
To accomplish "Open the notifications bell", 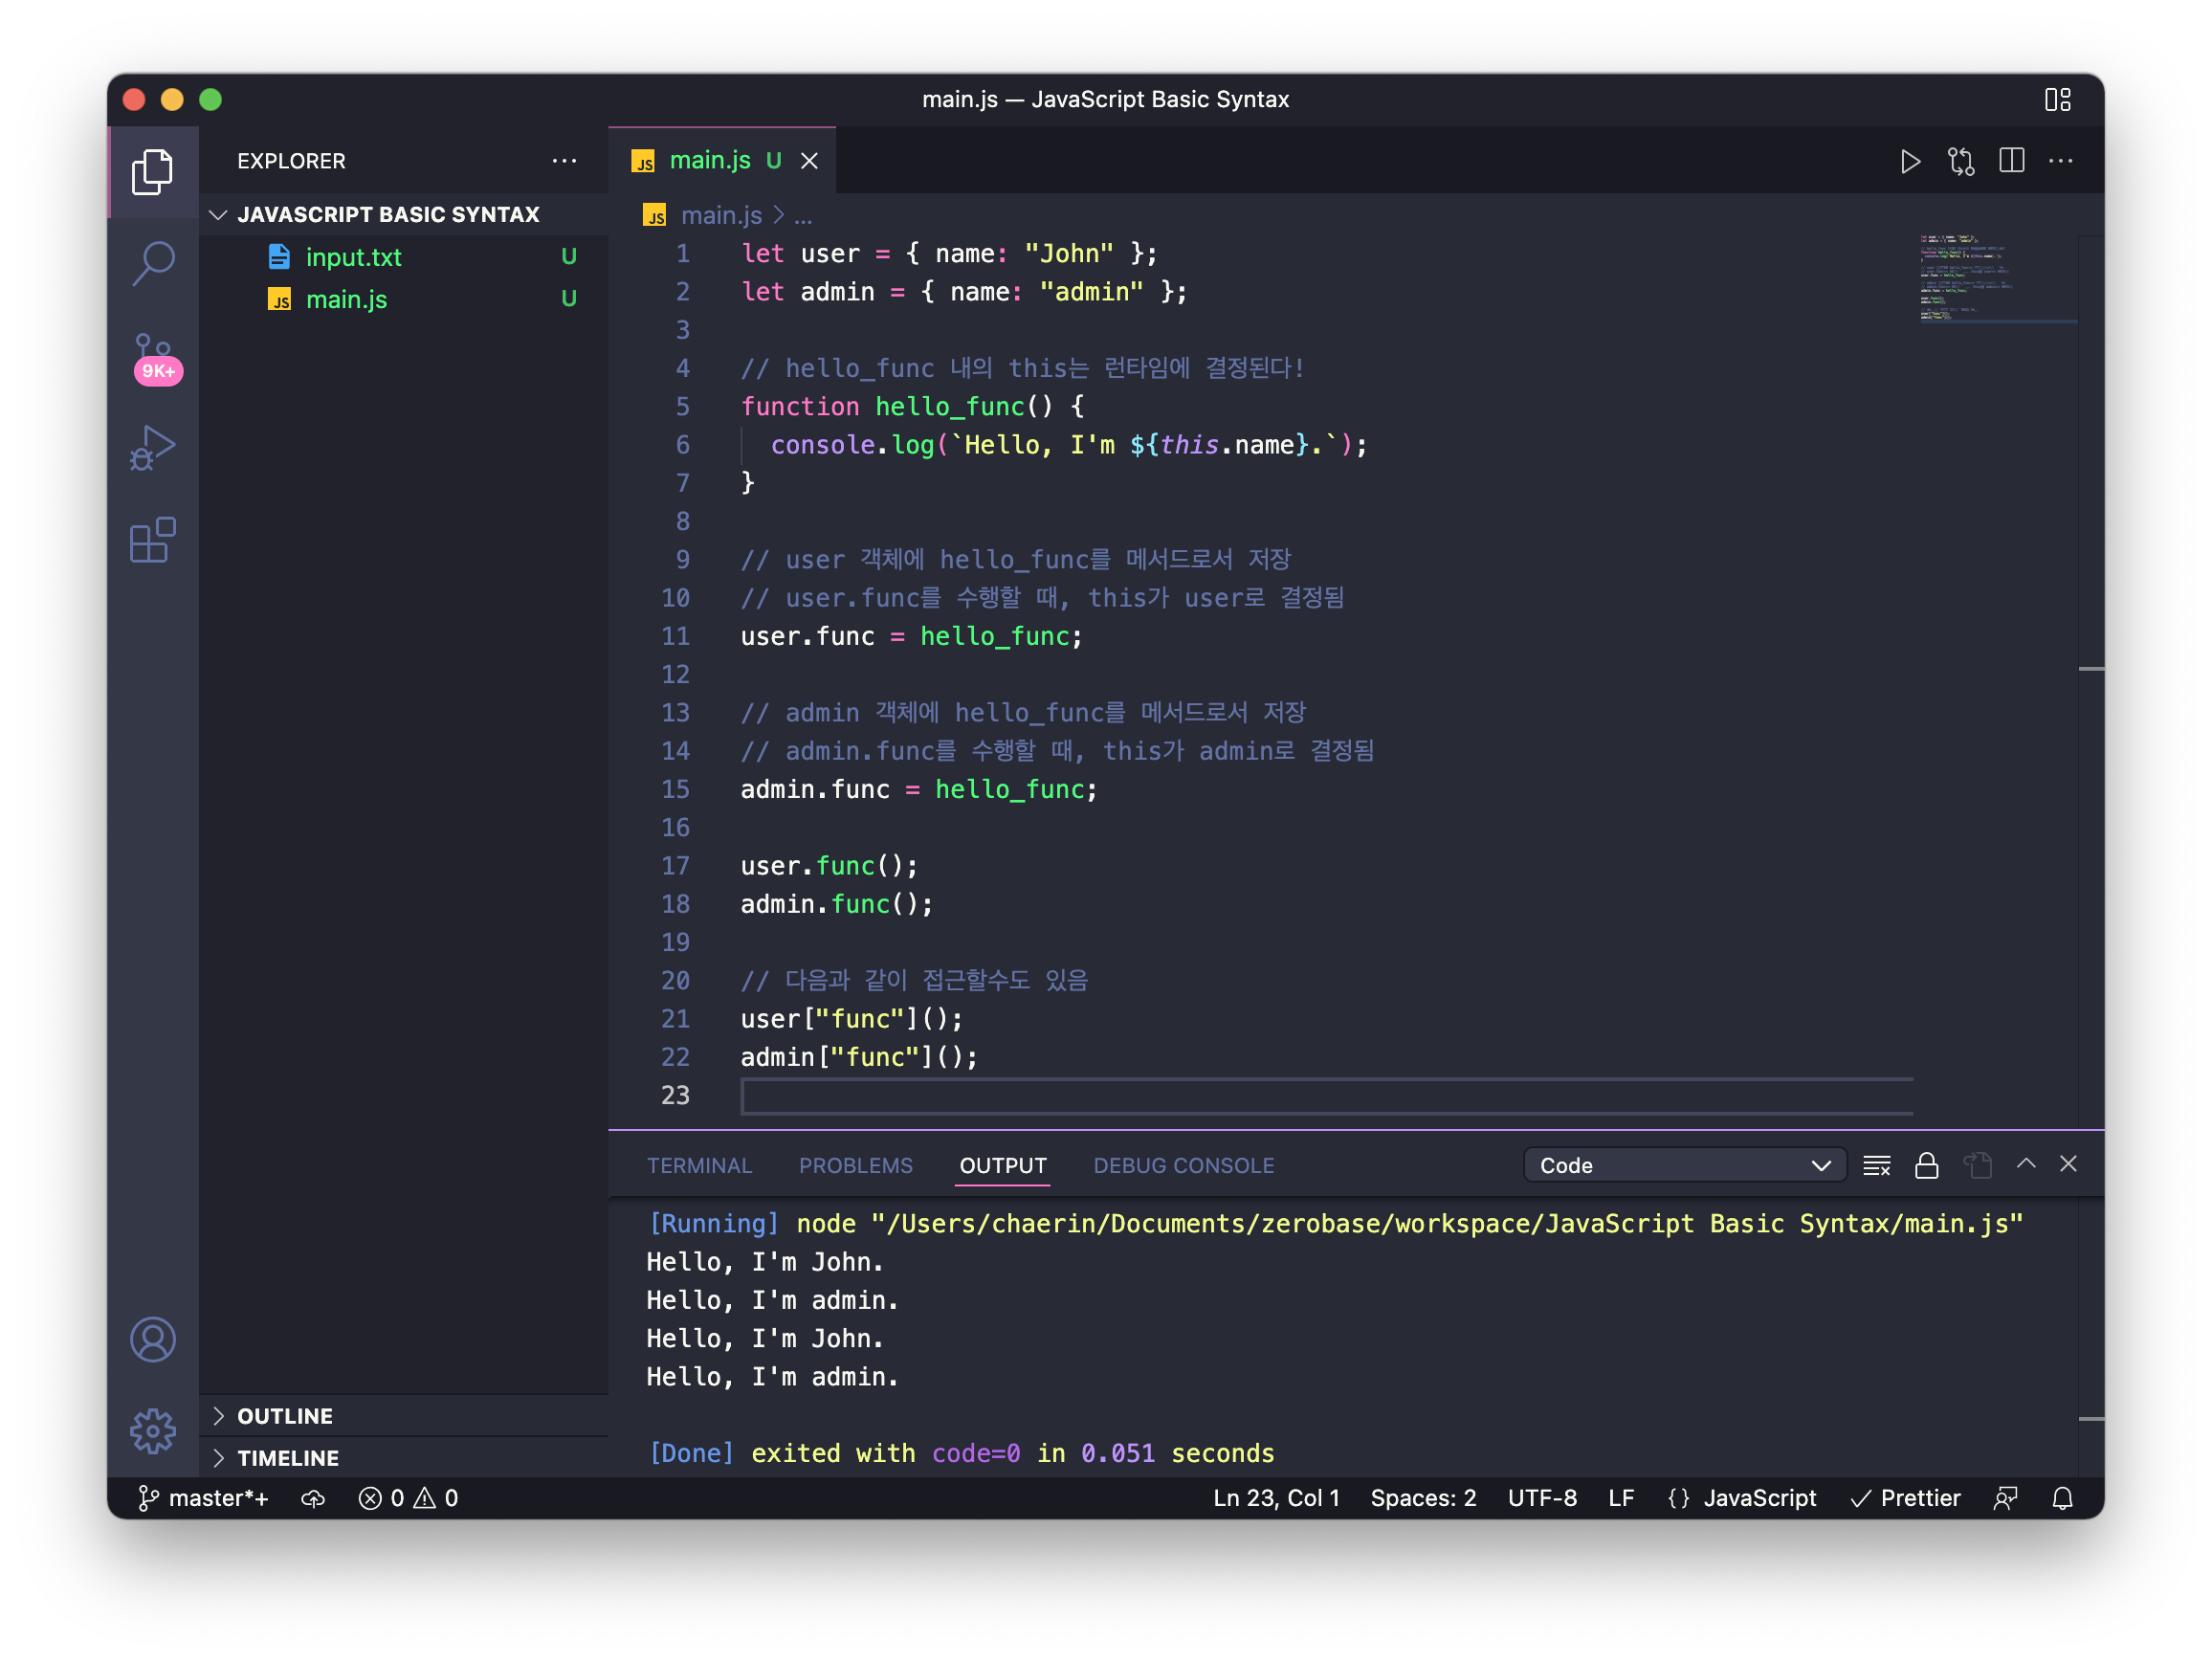I will tap(2062, 1498).
